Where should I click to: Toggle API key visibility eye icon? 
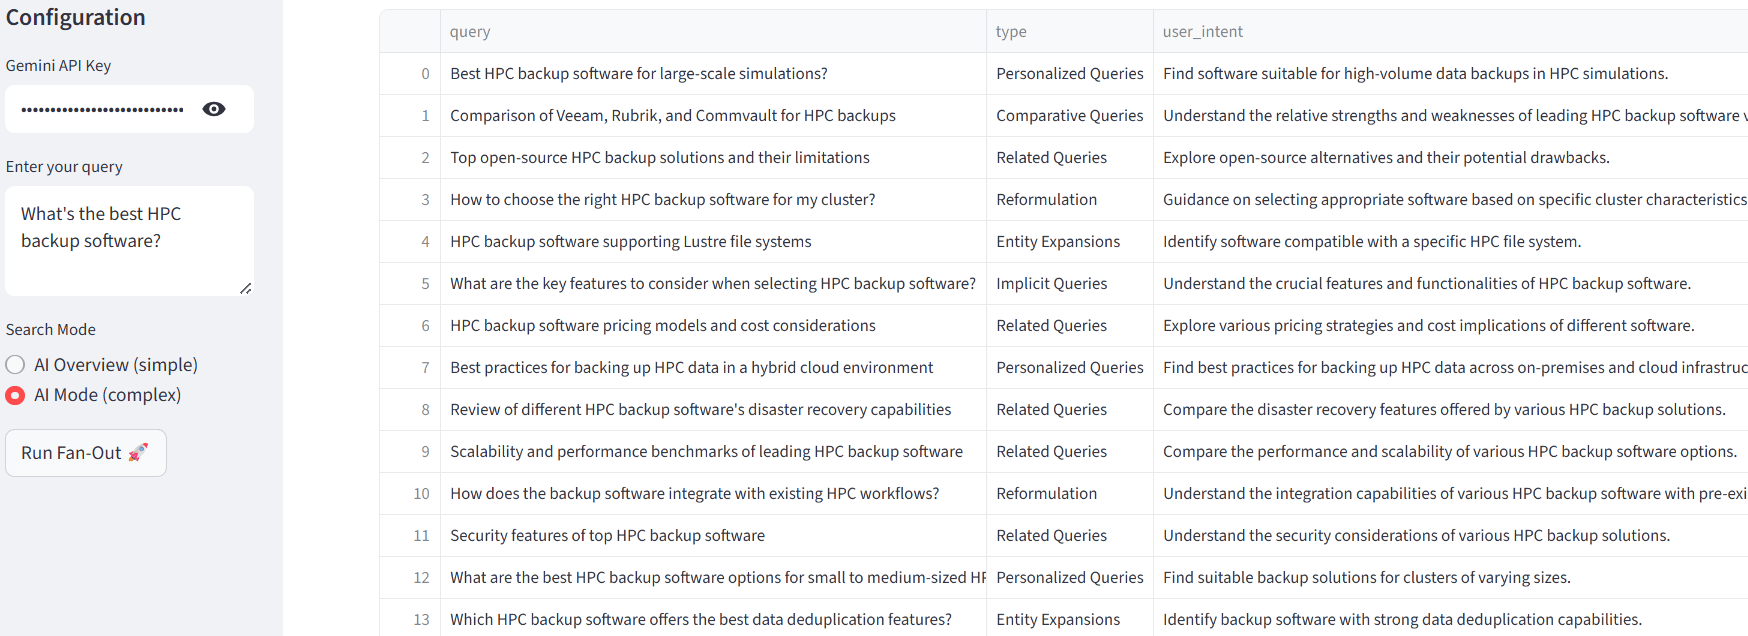[214, 109]
